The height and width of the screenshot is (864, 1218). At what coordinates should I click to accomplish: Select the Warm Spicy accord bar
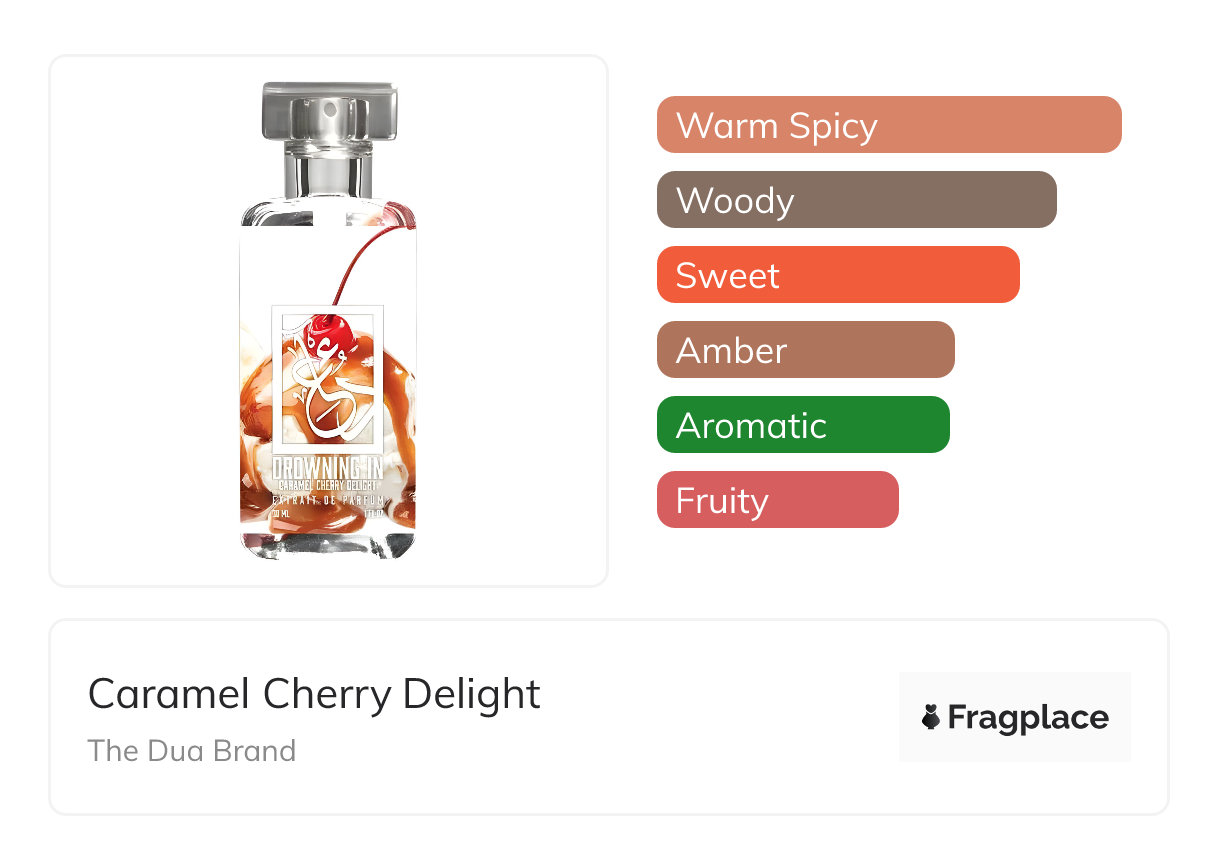[x=888, y=125]
